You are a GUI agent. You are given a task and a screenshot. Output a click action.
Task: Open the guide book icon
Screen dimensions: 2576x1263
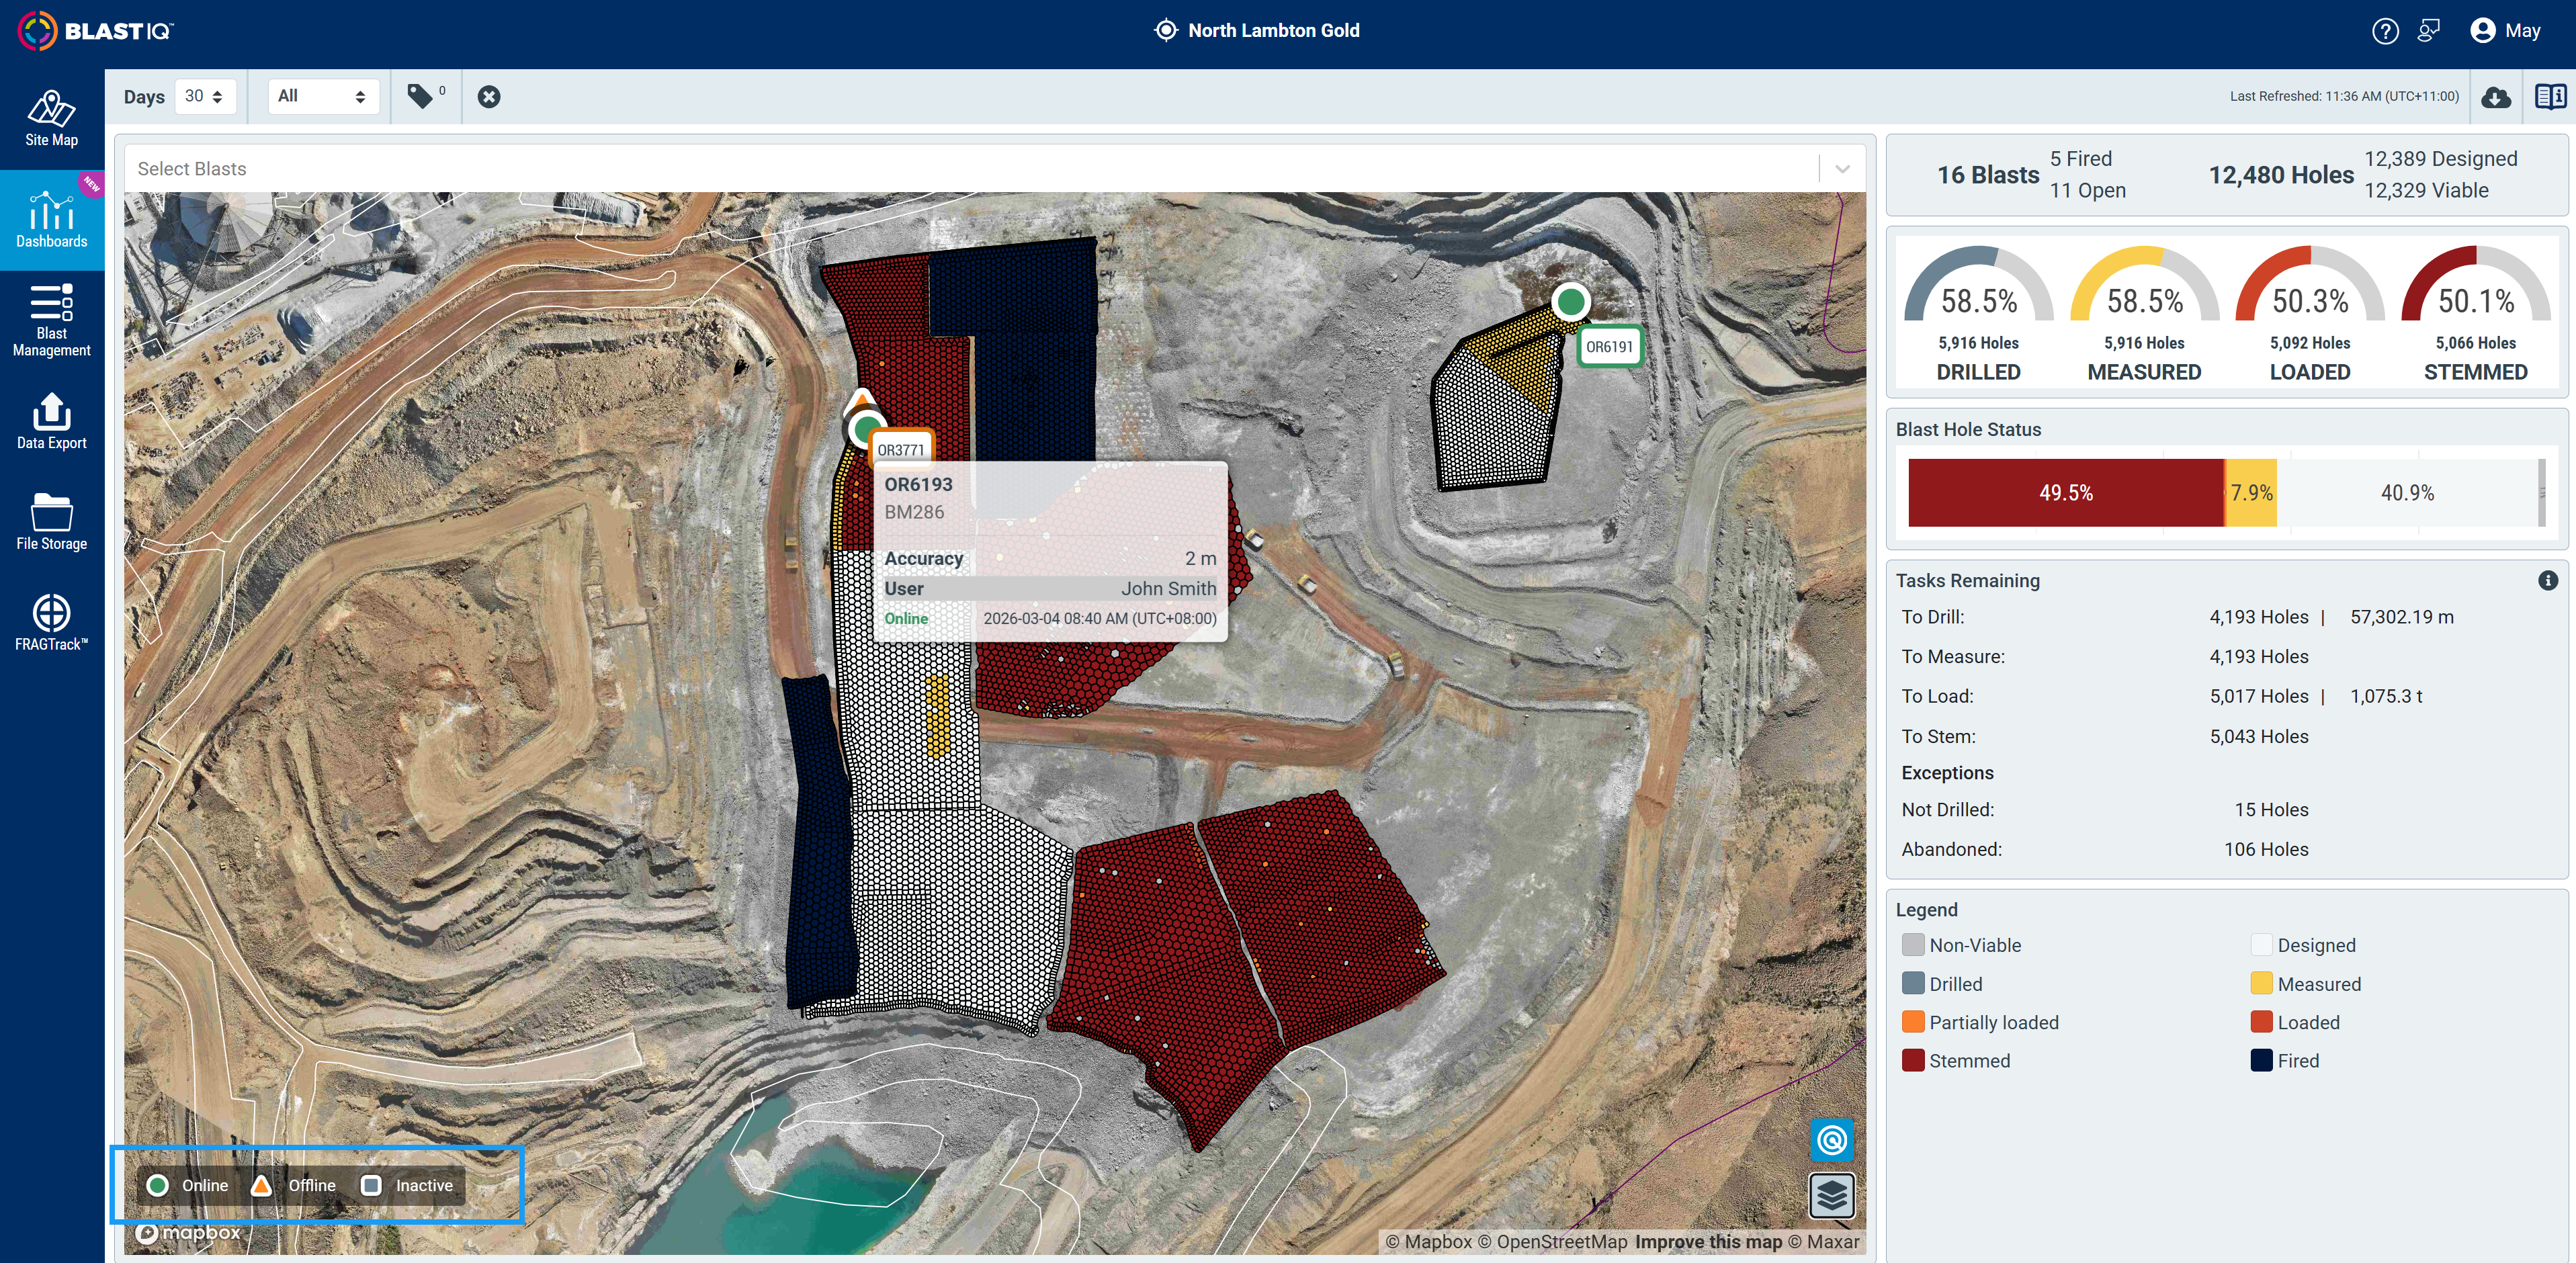(x=2551, y=96)
